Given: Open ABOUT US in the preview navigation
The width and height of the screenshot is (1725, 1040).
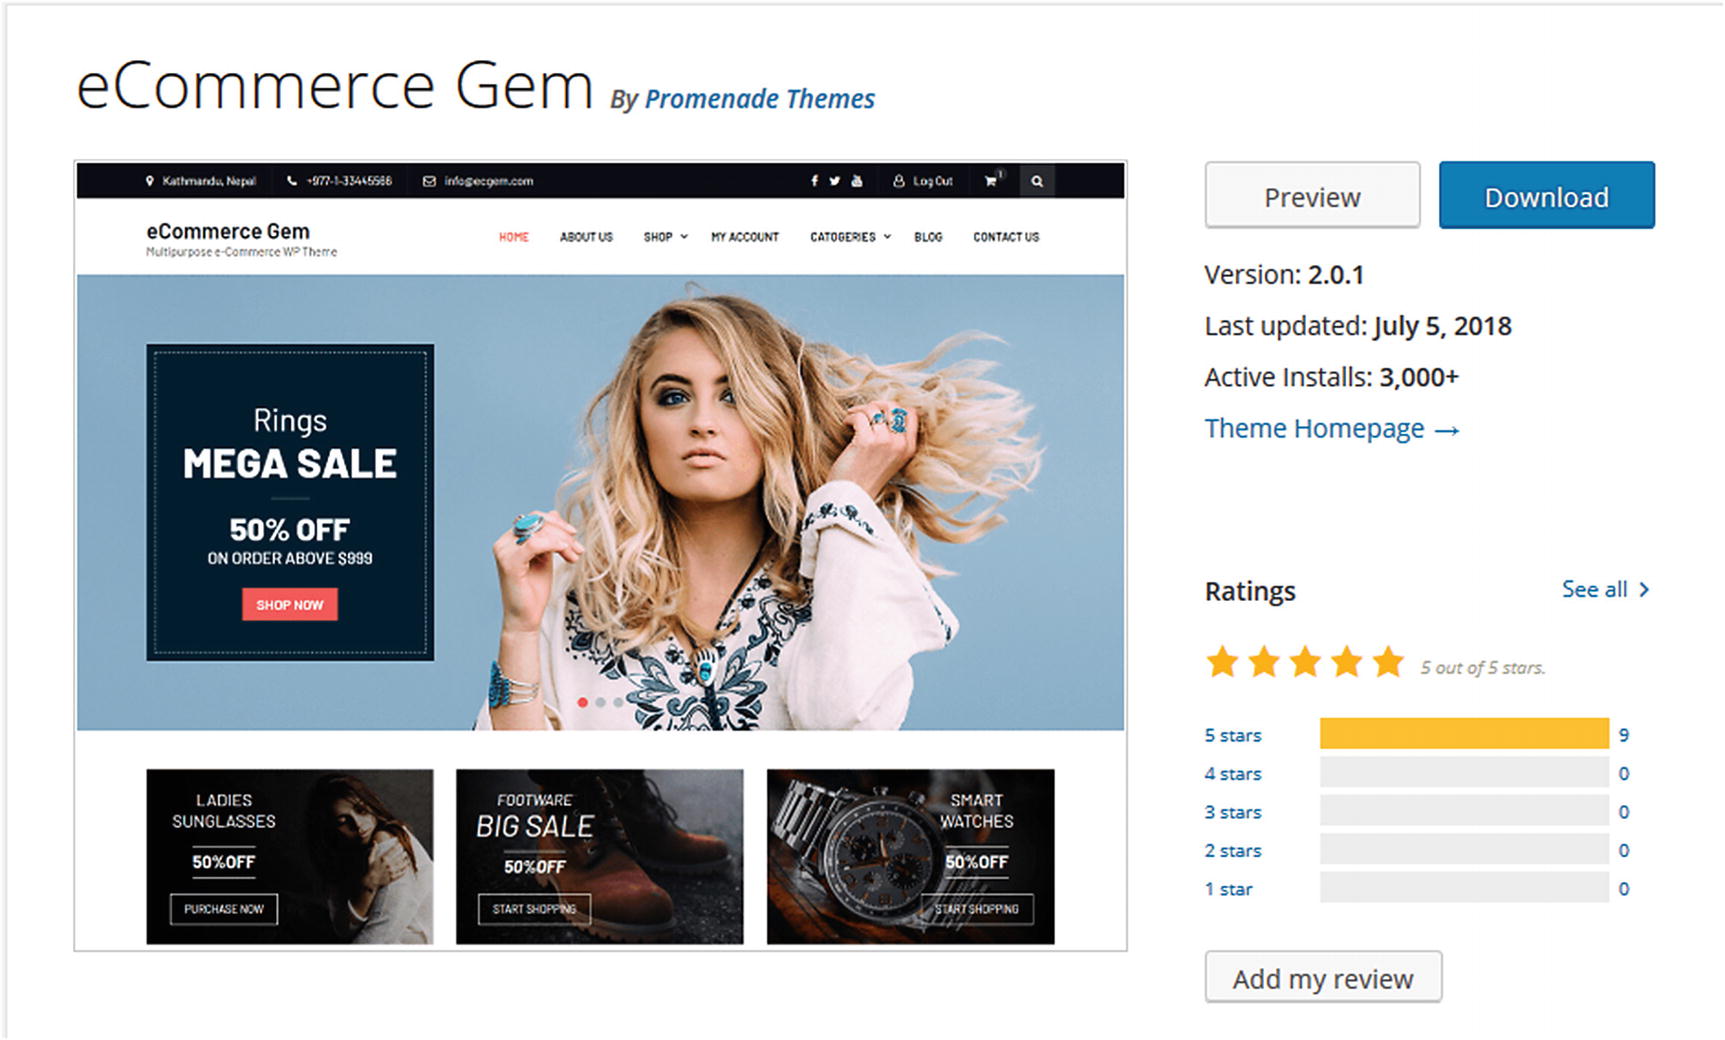Looking at the screenshot, I should point(586,237).
